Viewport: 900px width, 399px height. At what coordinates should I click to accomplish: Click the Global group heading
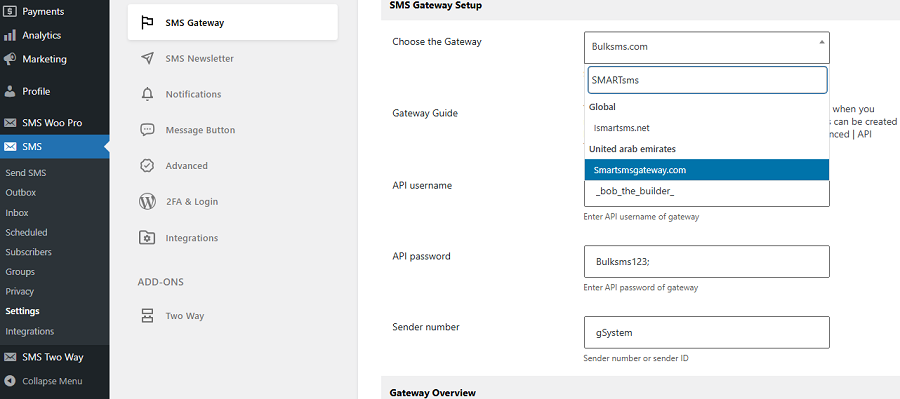pos(602,107)
